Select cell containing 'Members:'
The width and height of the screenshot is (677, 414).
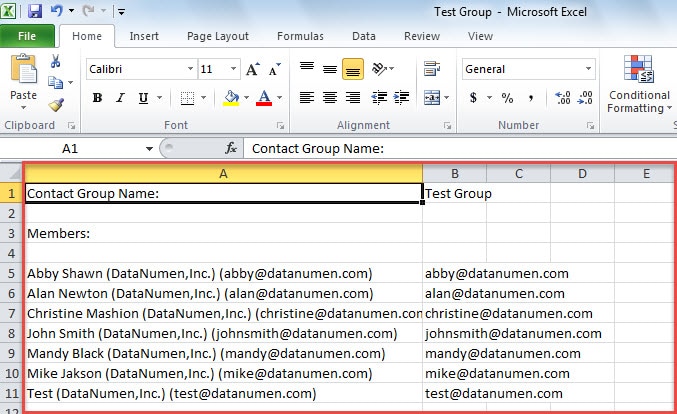pos(224,234)
